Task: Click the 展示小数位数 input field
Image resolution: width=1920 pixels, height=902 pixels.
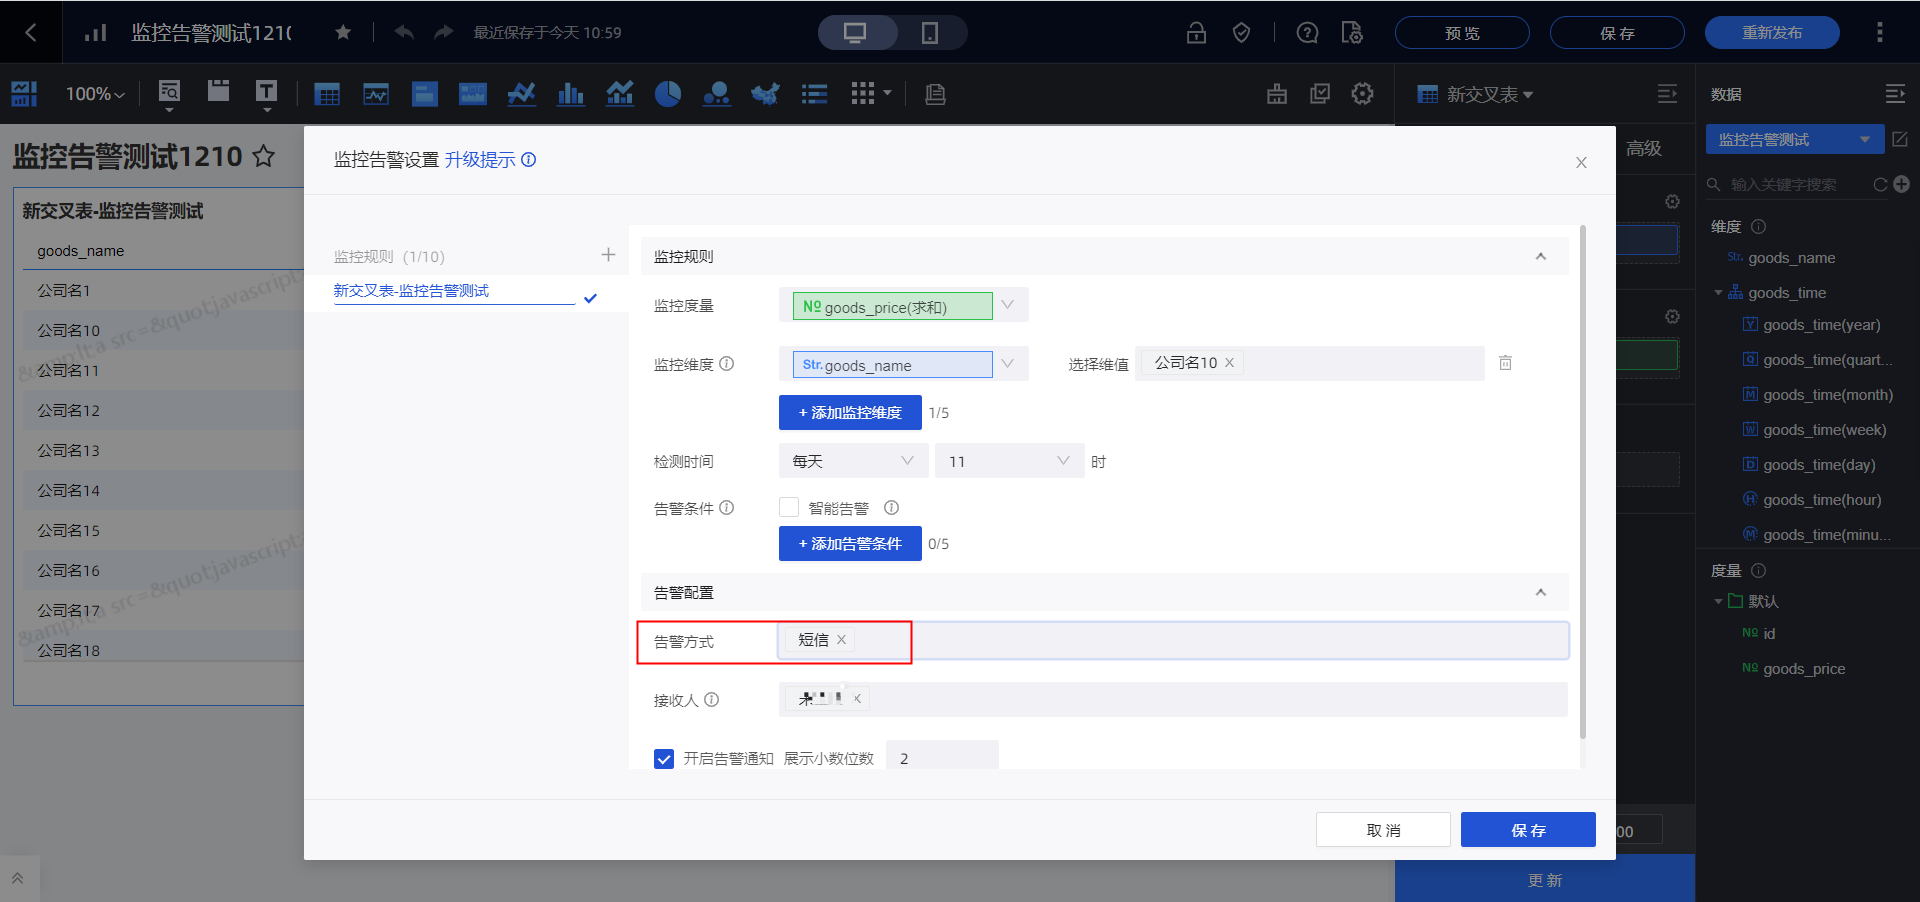Action: [x=942, y=758]
